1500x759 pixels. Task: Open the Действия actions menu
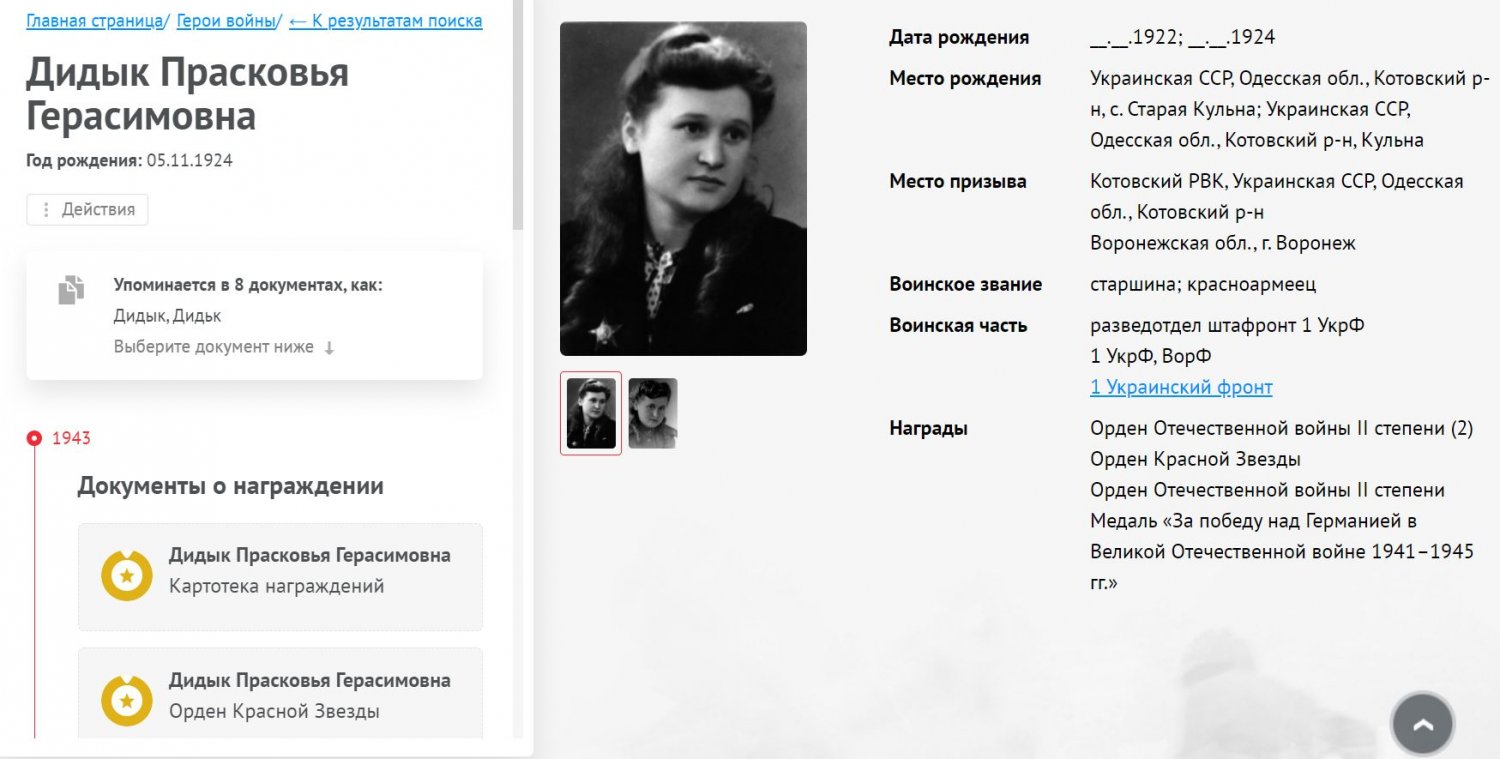click(87, 210)
